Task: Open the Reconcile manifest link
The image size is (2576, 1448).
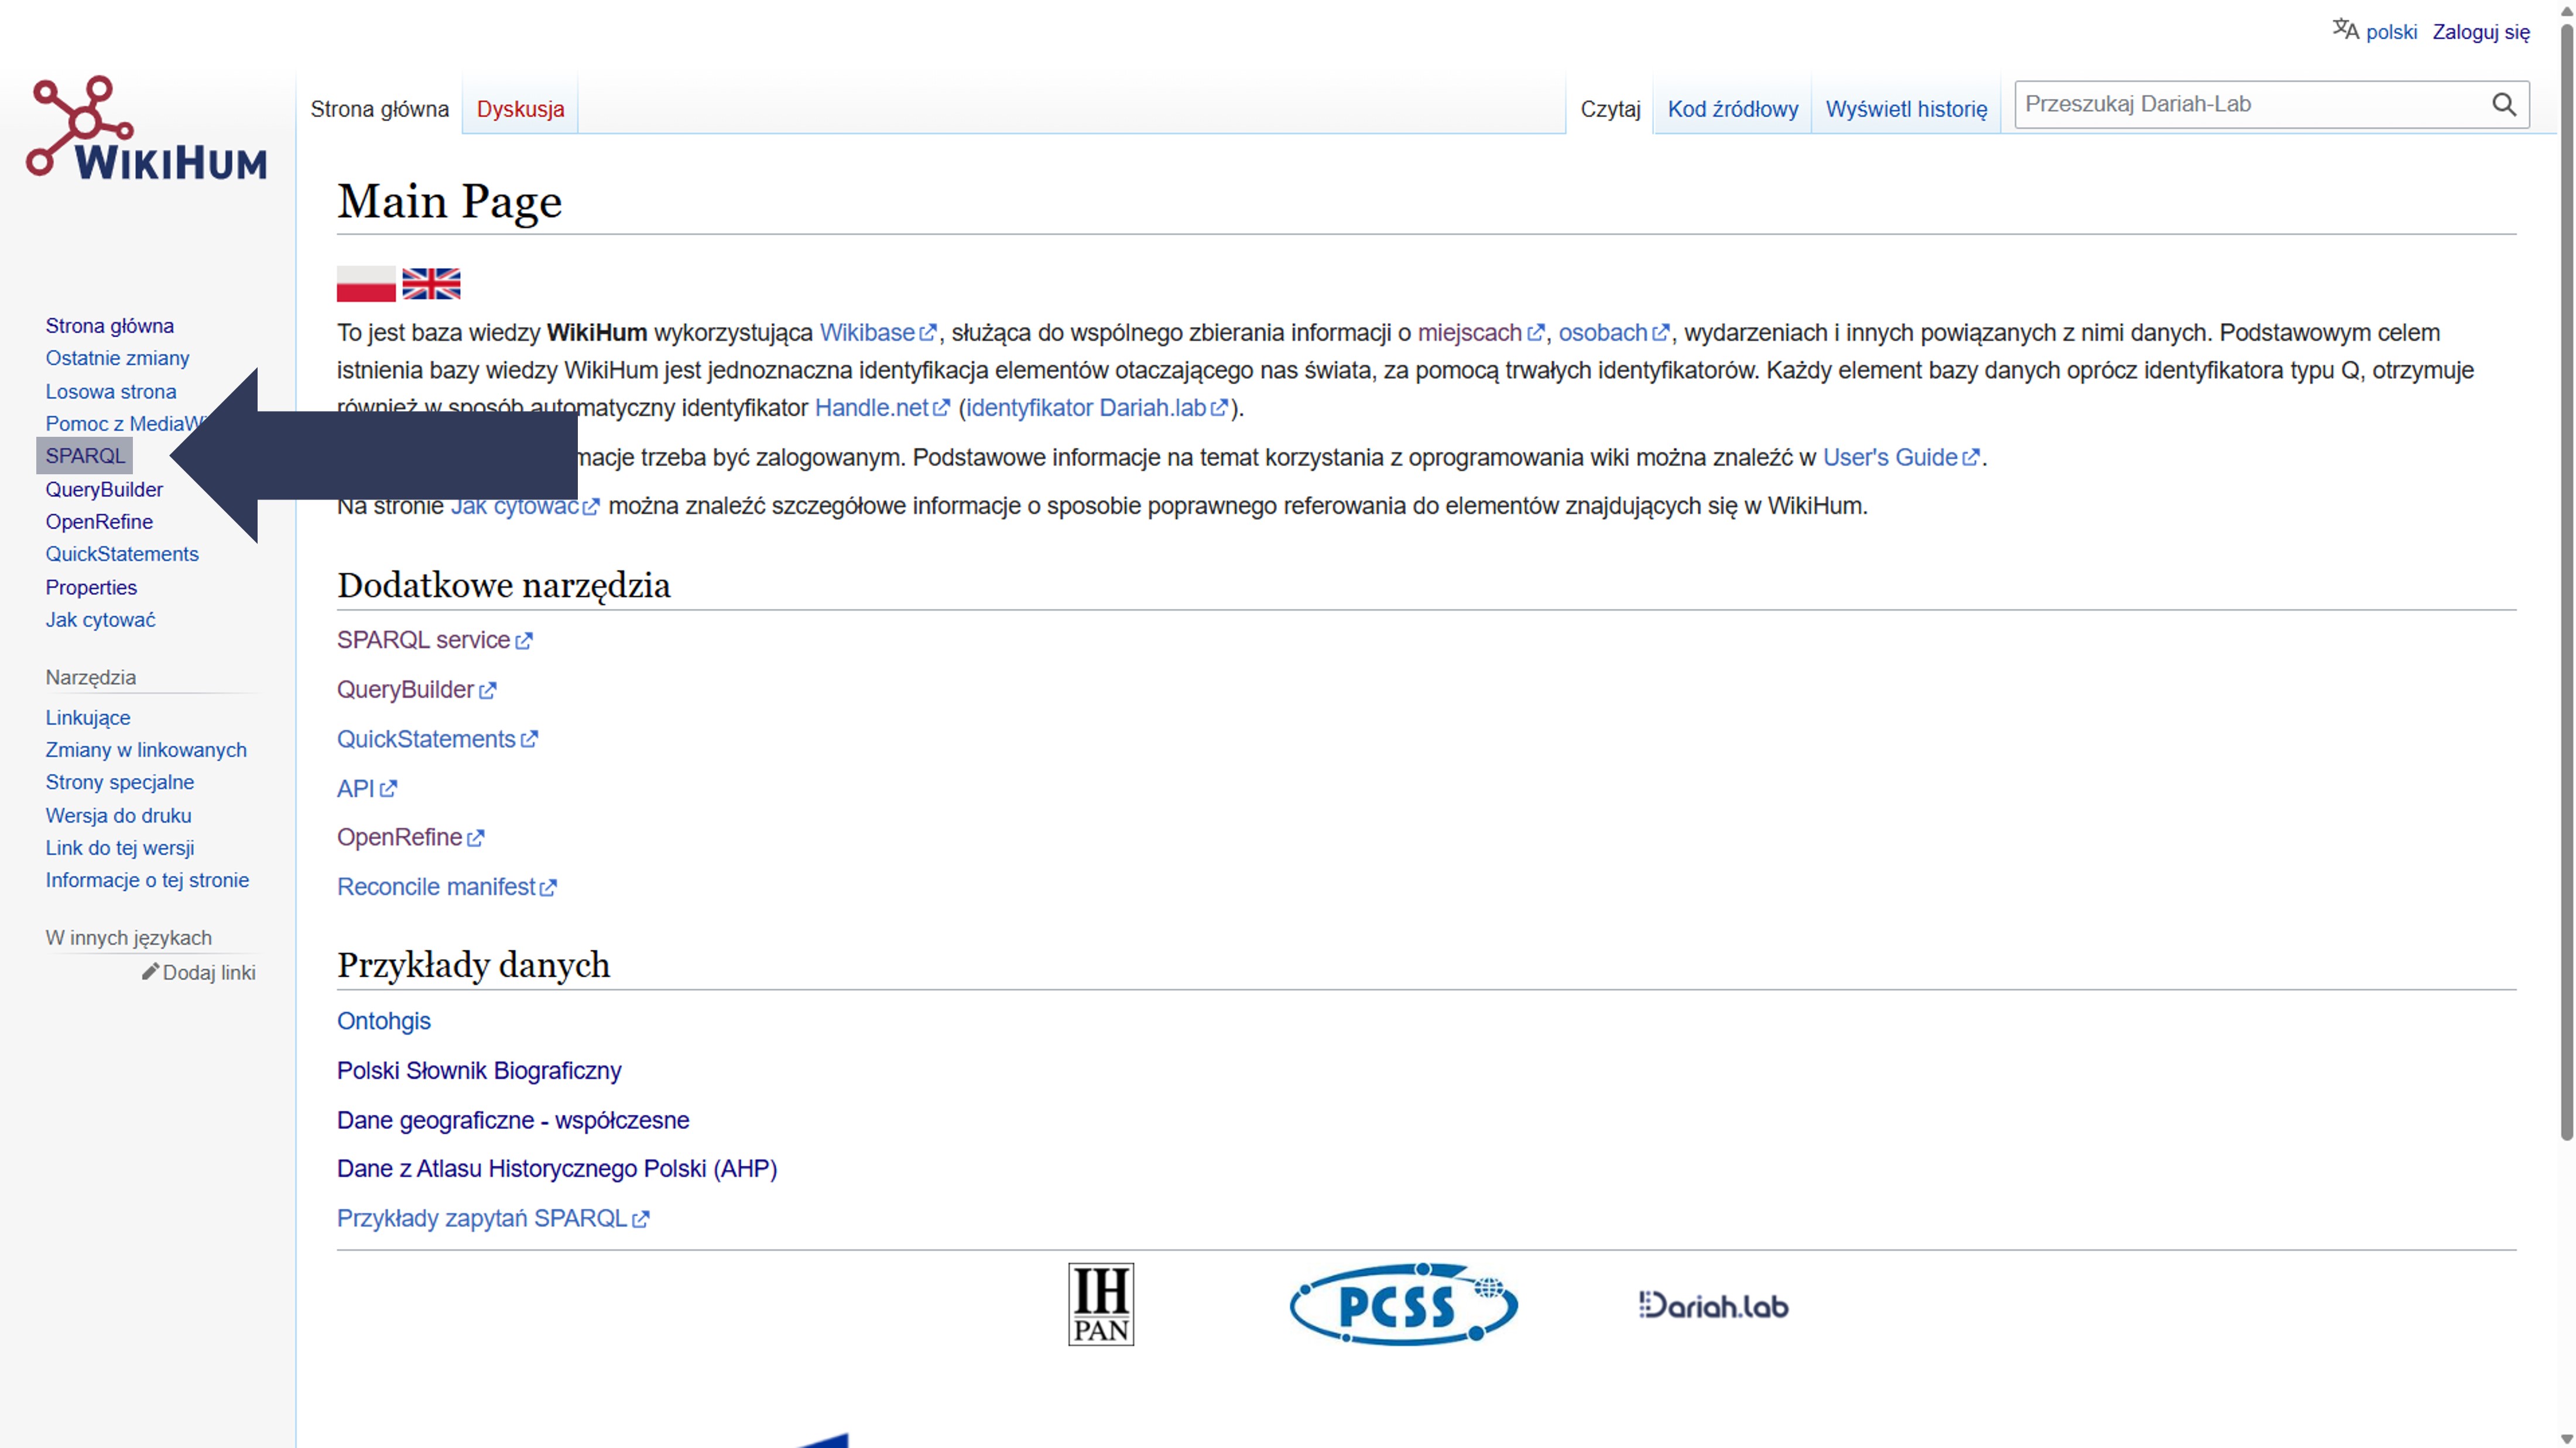Action: [436, 887]
